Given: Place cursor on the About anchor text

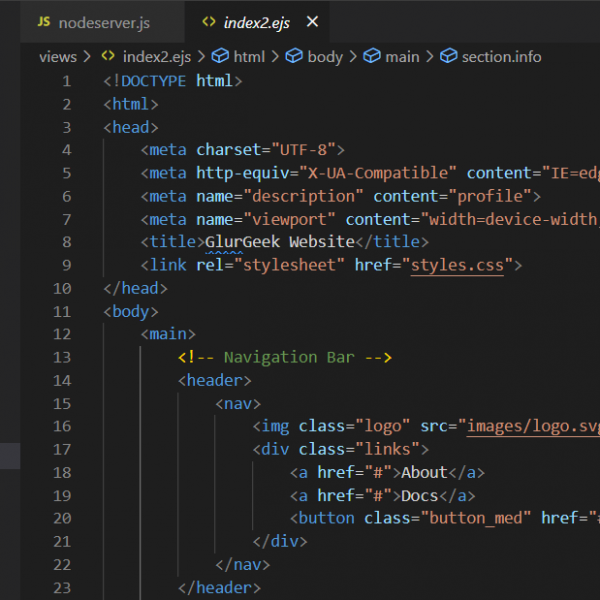Looking at the screenshot, I should coord(424,472).
